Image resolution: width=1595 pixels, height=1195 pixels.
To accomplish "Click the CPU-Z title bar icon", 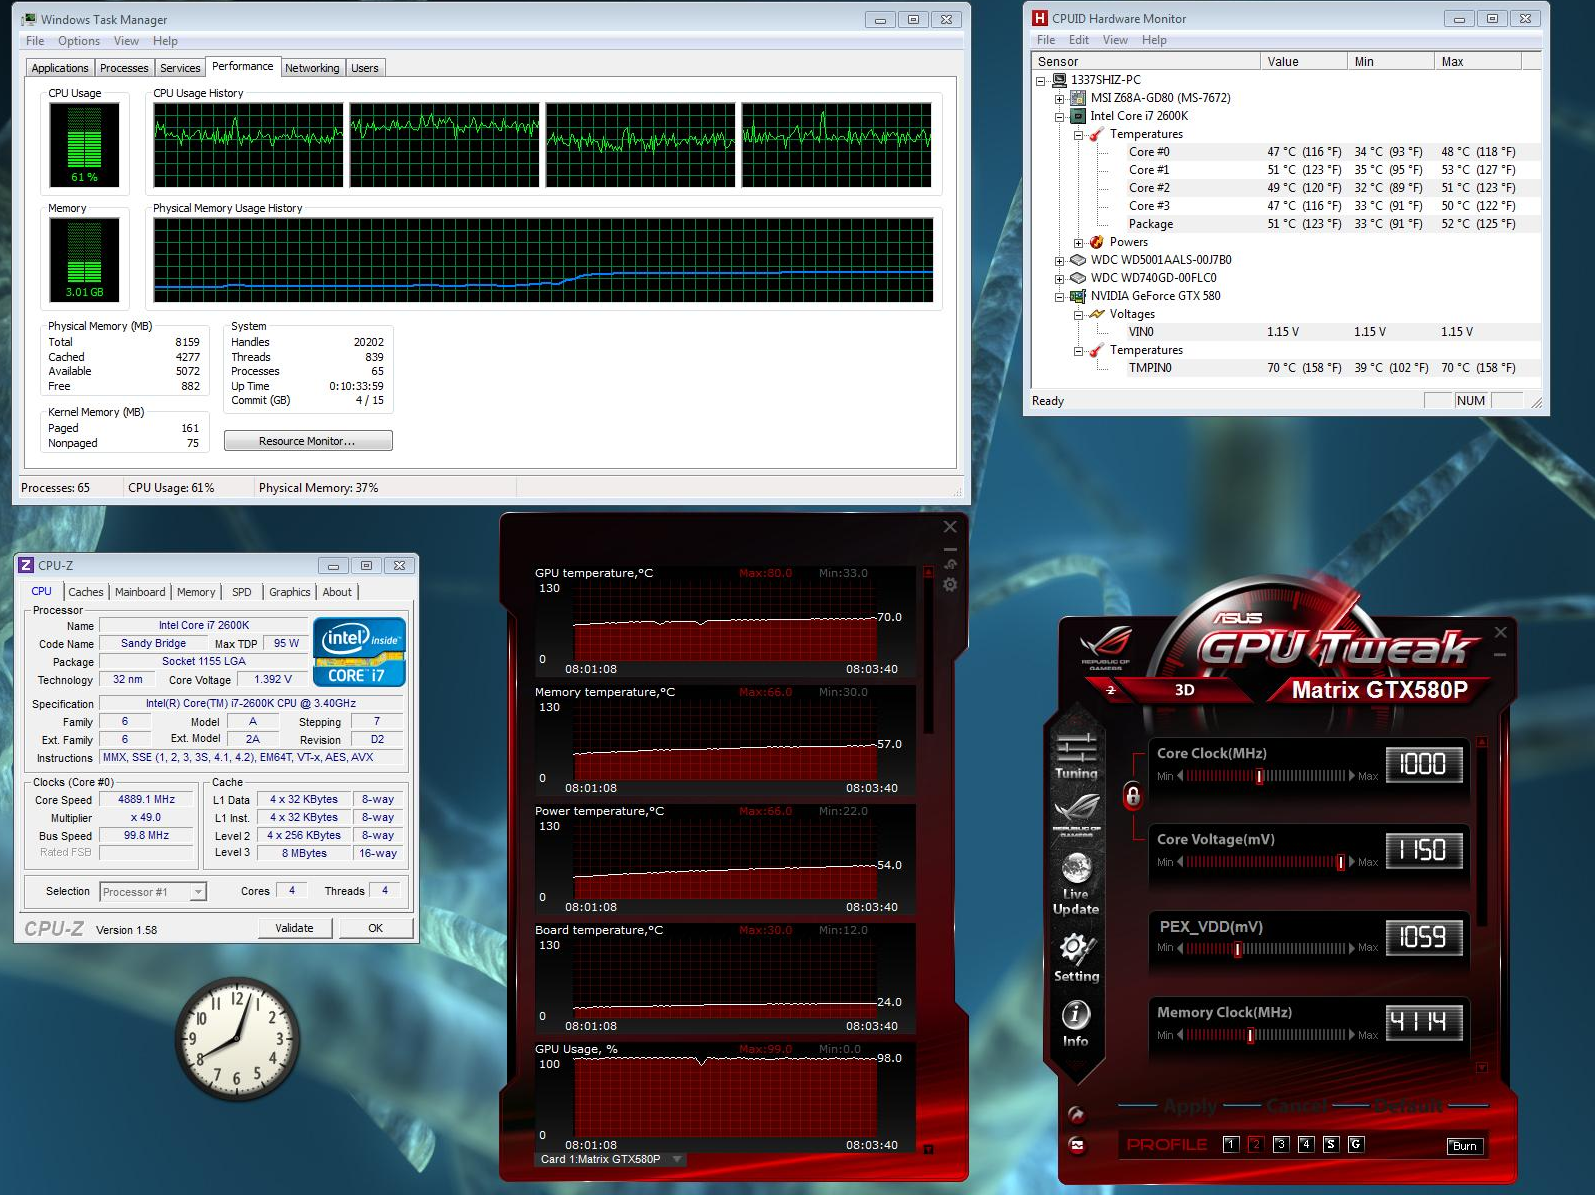I will pos(27,565).
